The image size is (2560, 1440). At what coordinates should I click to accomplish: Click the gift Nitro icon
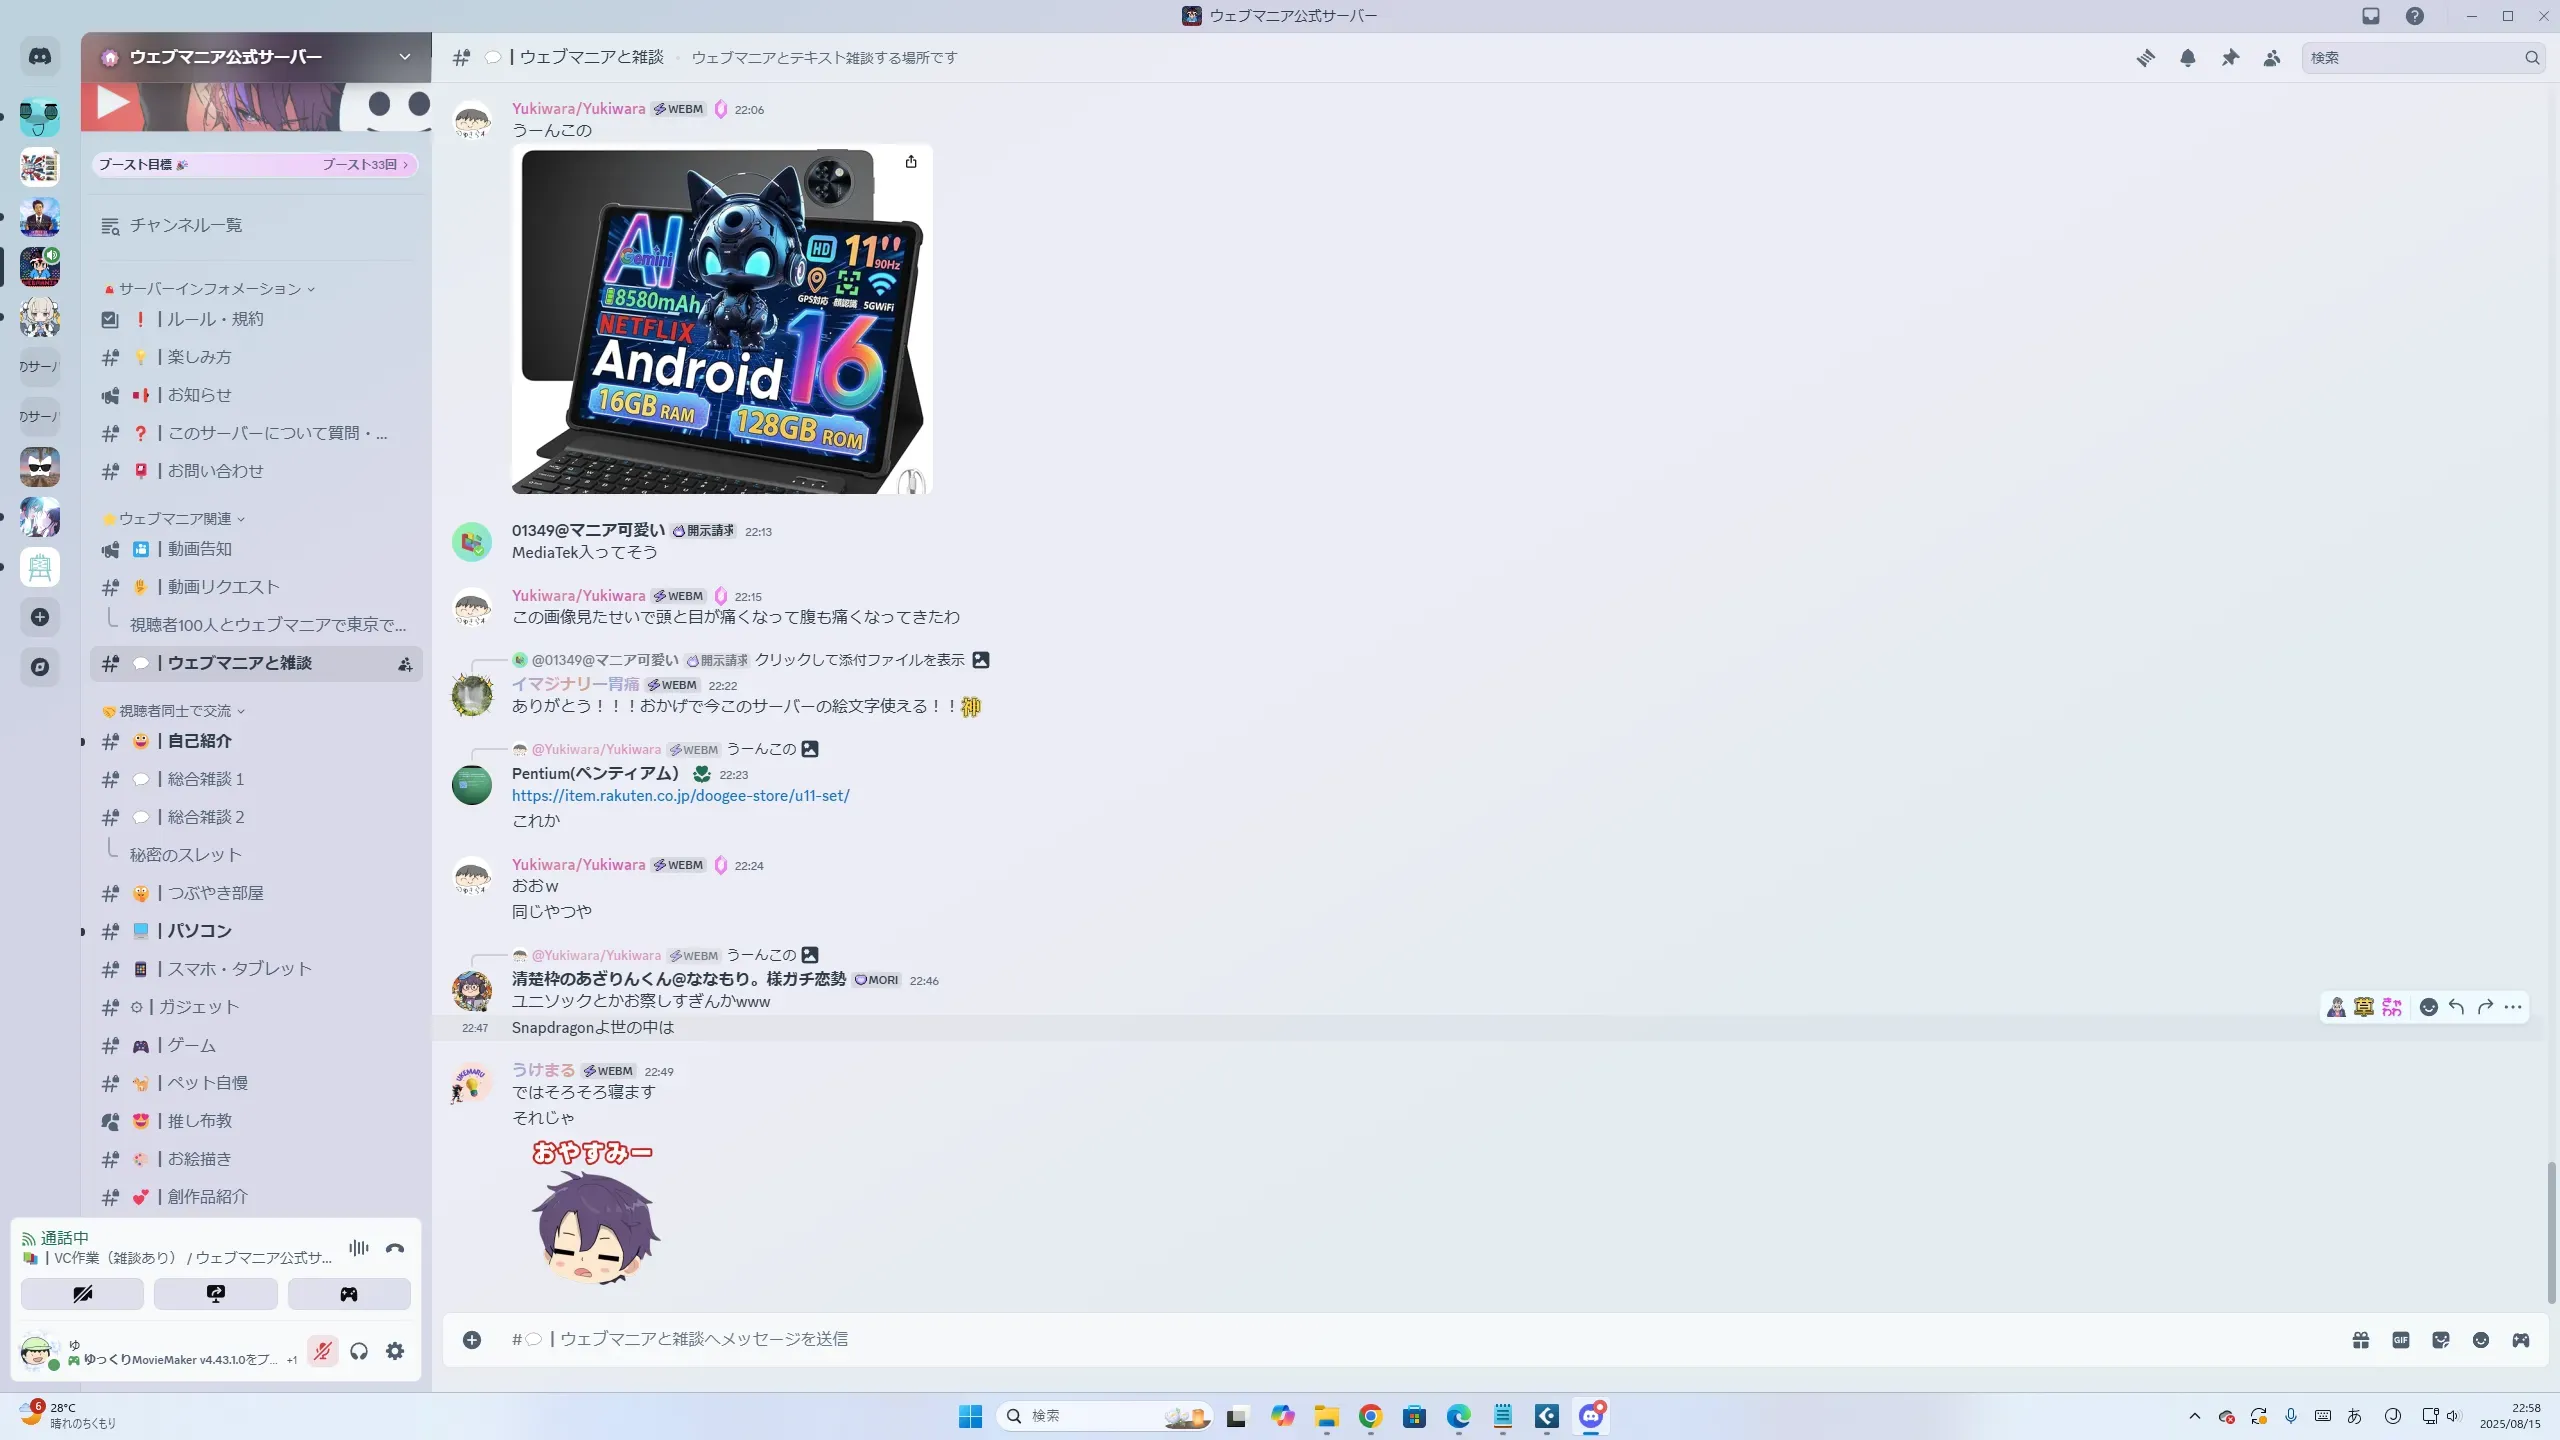(x=2361, y=1340)
